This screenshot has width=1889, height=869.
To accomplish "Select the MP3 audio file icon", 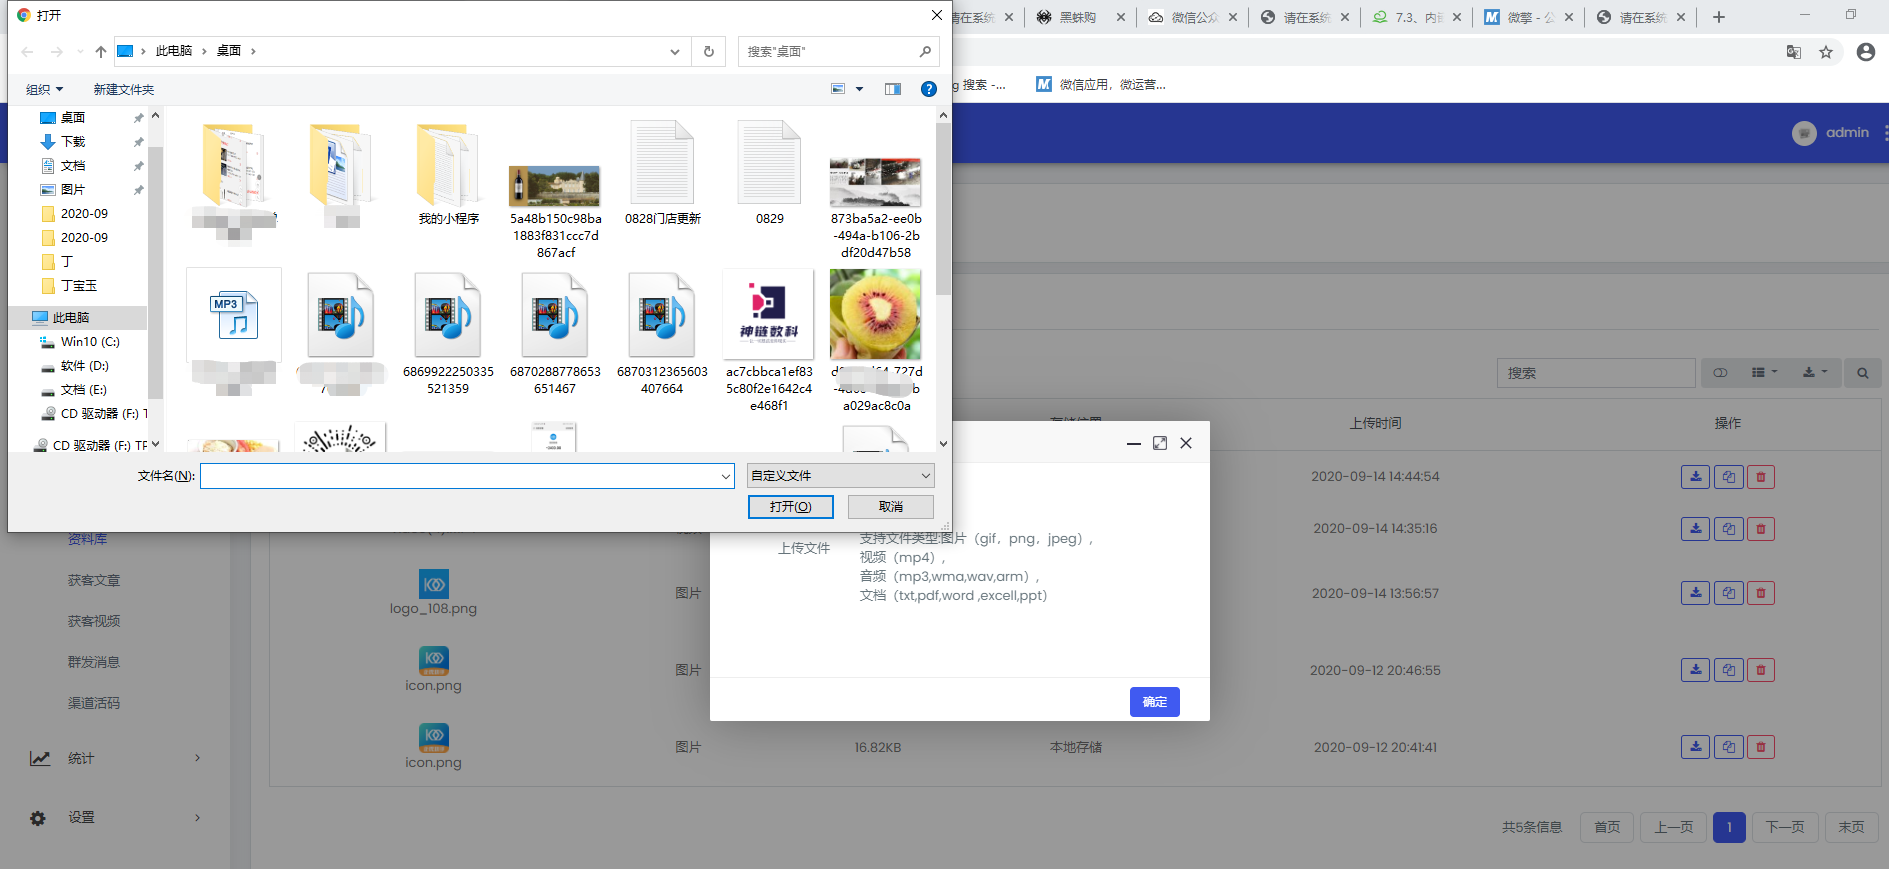I will [x=234, y=315].
